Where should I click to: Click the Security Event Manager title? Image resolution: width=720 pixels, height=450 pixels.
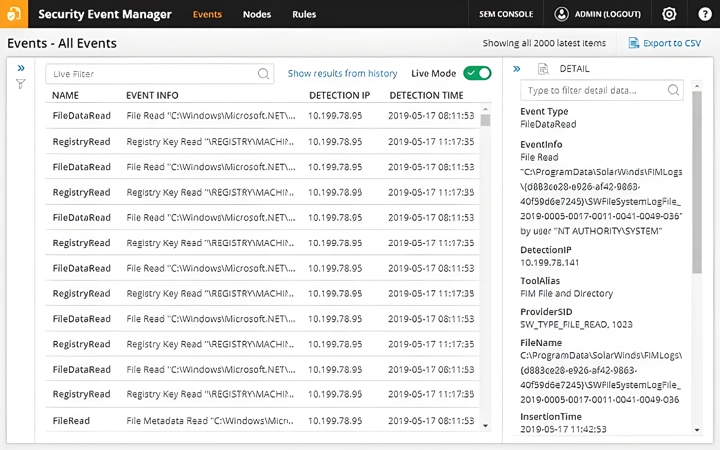(105, 14)
